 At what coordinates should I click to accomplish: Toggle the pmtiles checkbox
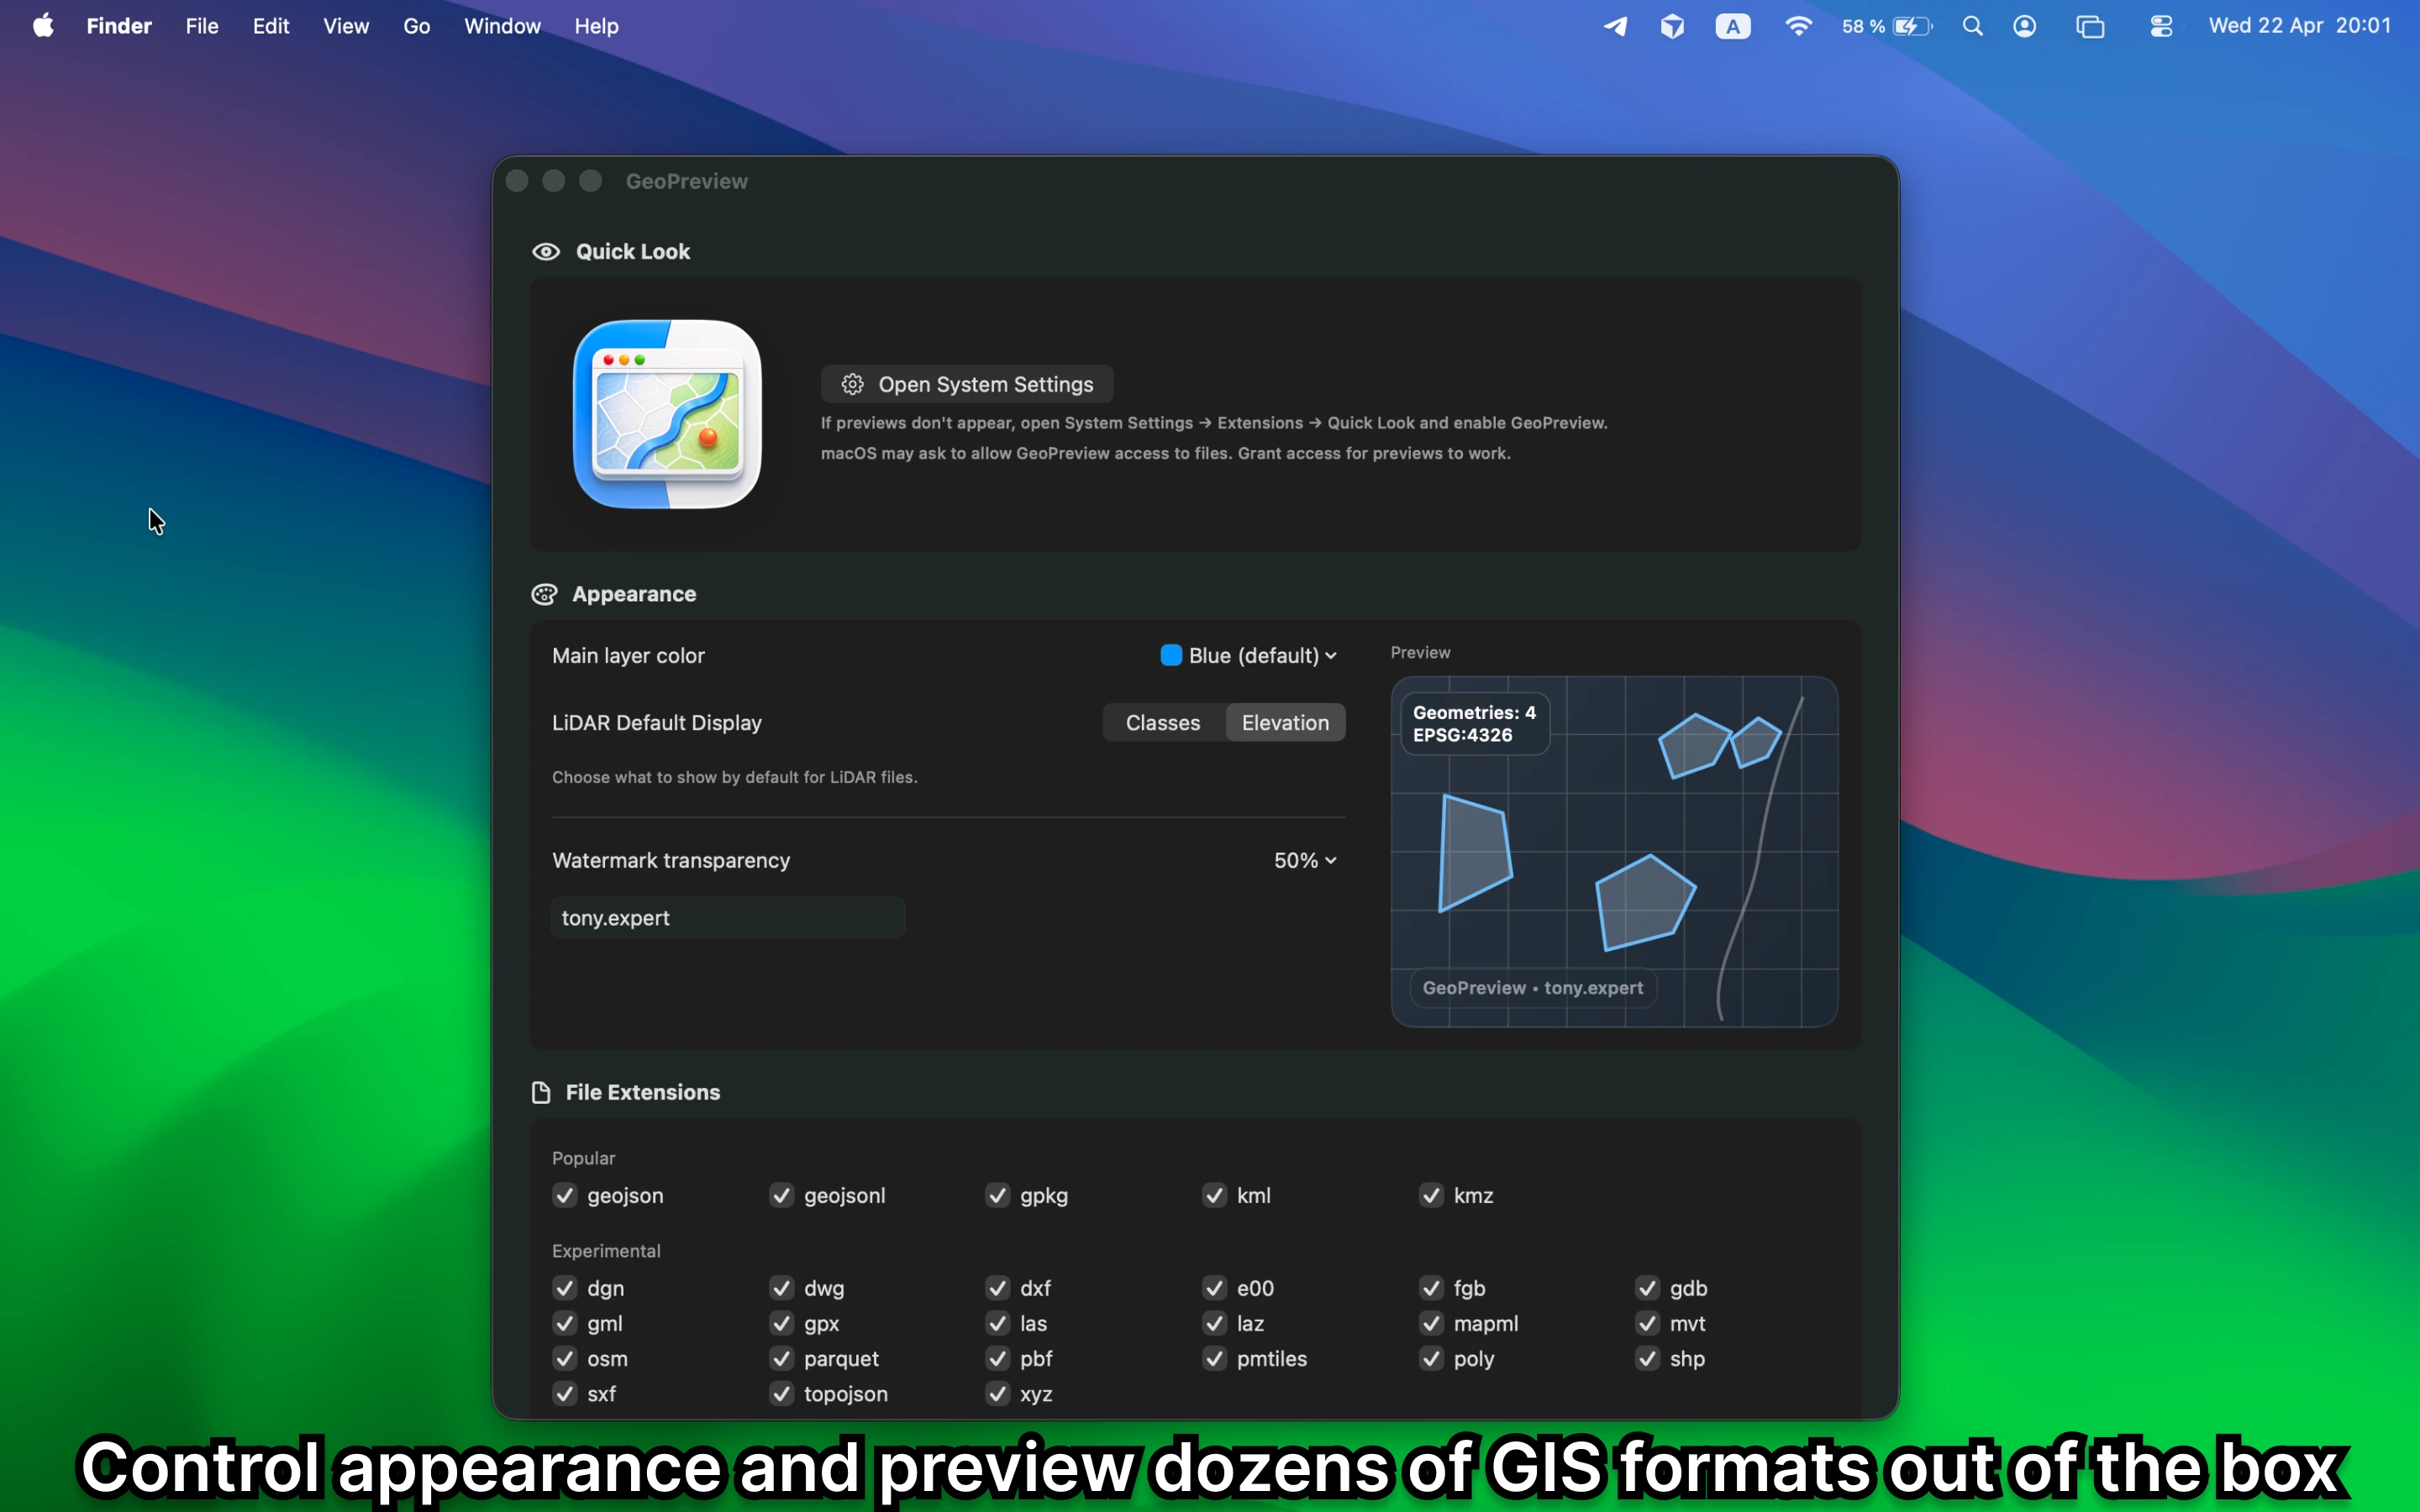(1215, 1358)
